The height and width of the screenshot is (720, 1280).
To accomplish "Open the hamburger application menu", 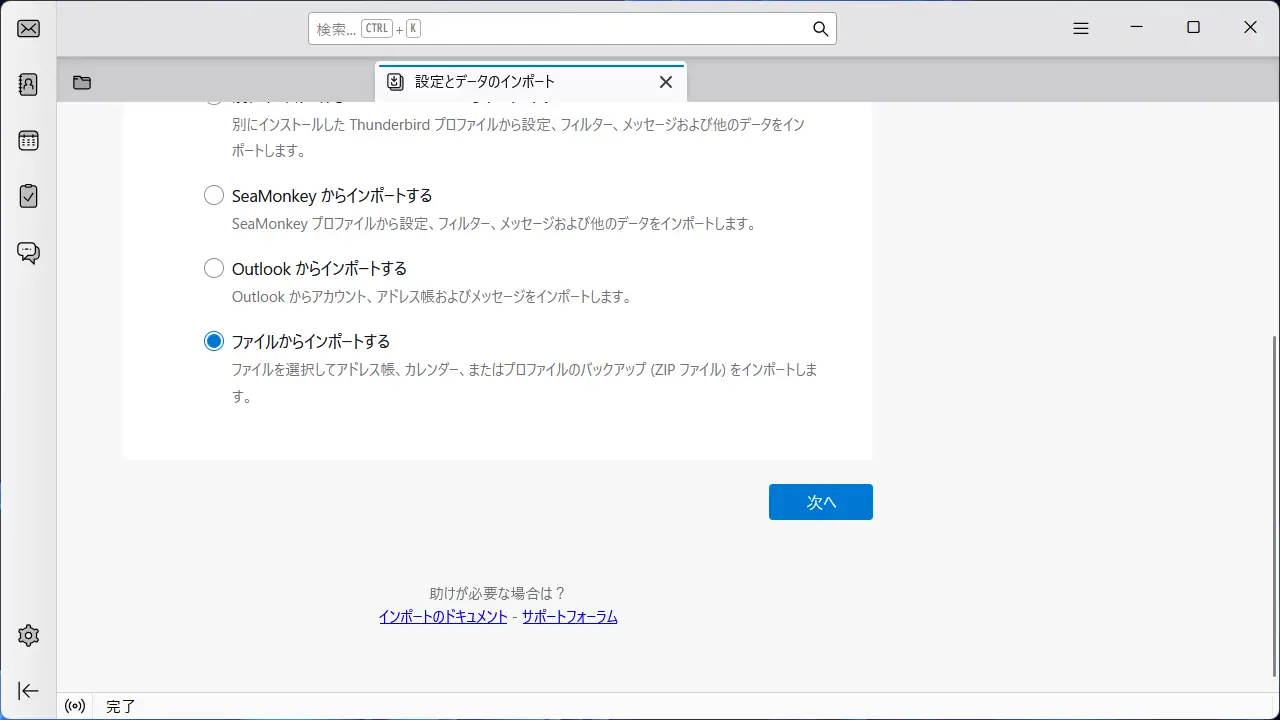I will (1081, 29).
